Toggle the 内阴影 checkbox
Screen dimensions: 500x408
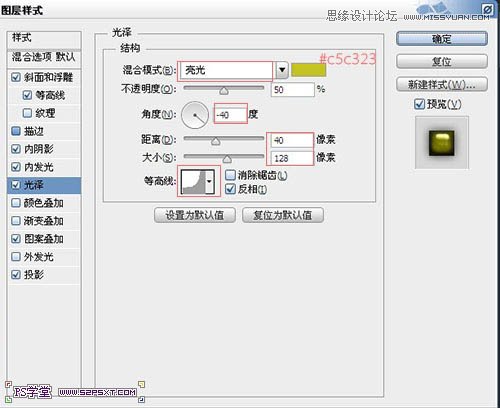point(16,149)
